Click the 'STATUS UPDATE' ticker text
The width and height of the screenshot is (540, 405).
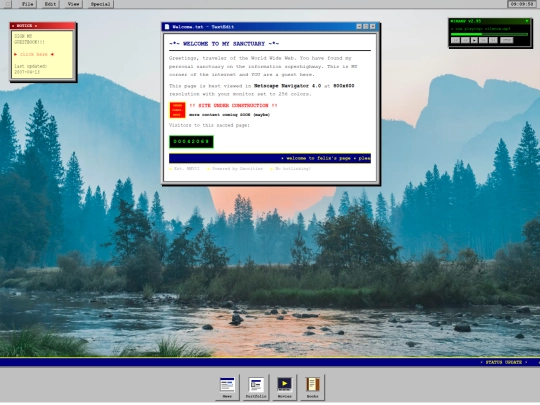503,362
